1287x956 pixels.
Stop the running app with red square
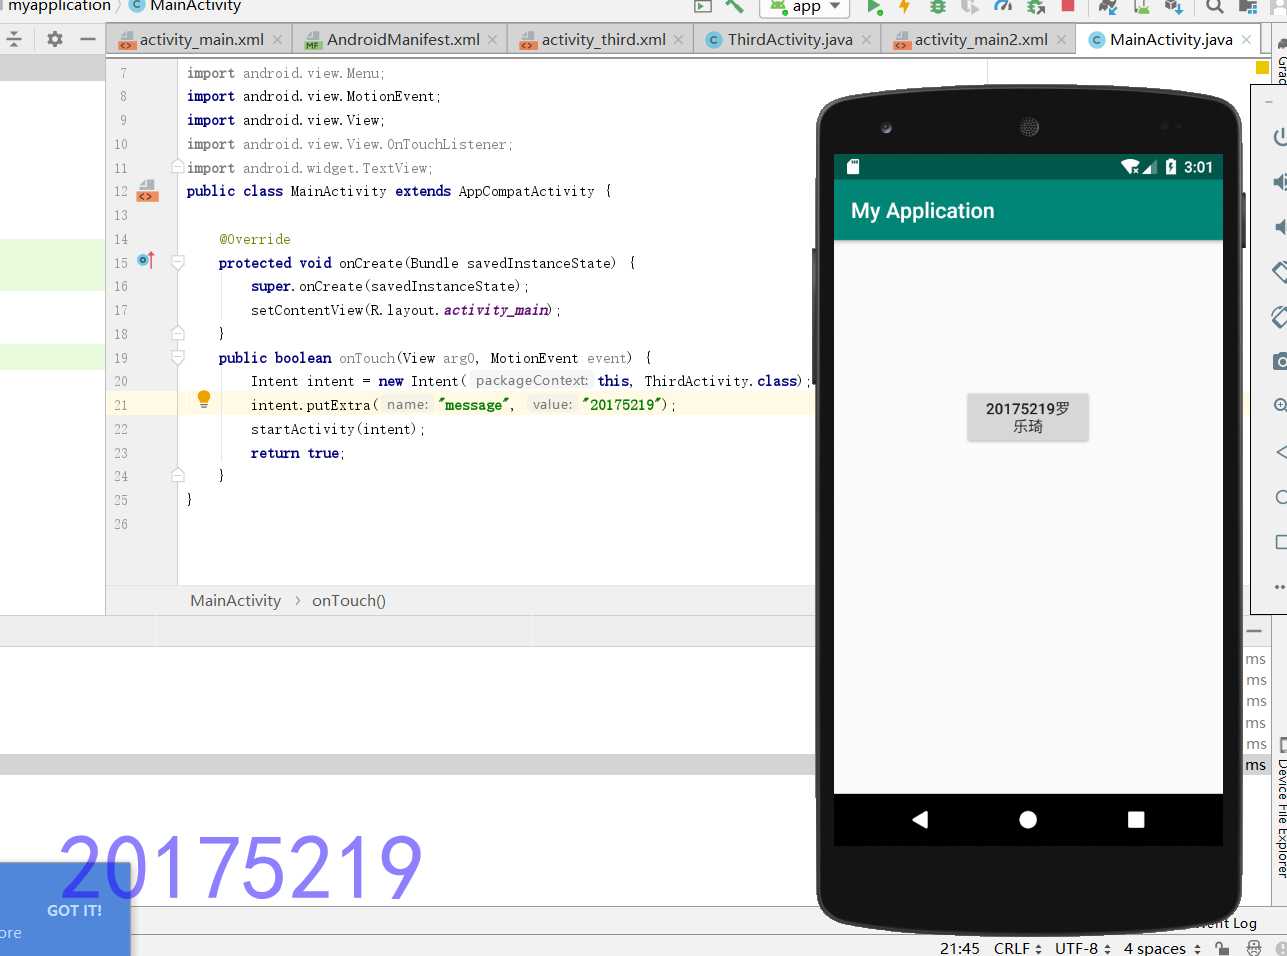tap(1068, 6)
